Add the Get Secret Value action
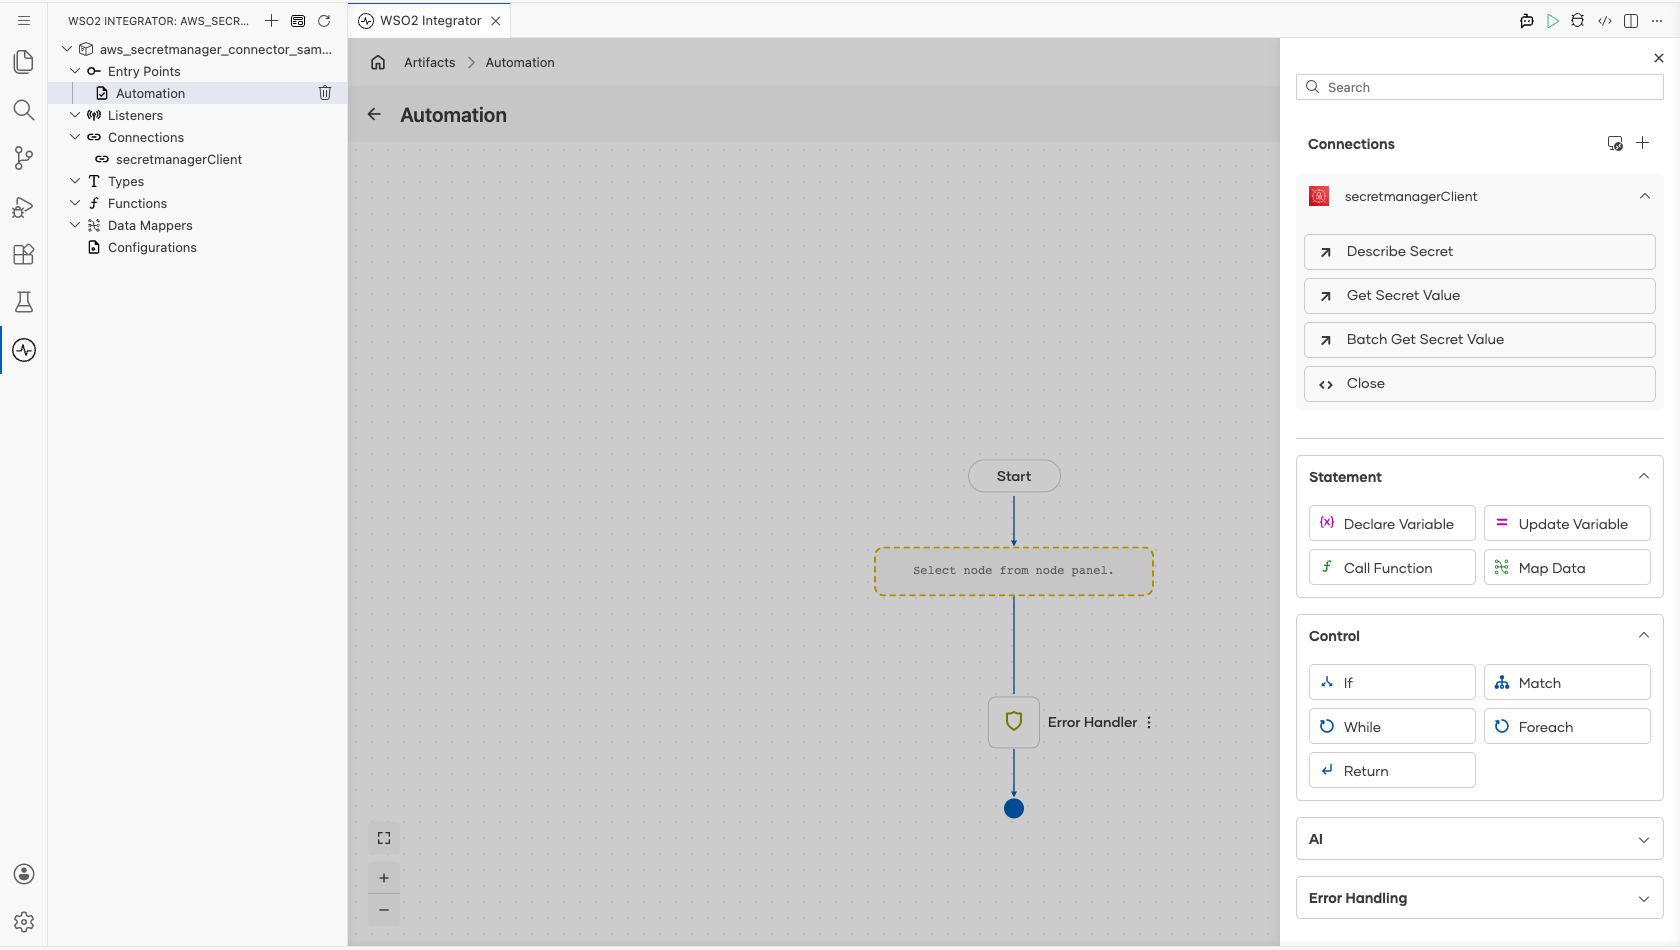1680x950 pixels. 1480,296
